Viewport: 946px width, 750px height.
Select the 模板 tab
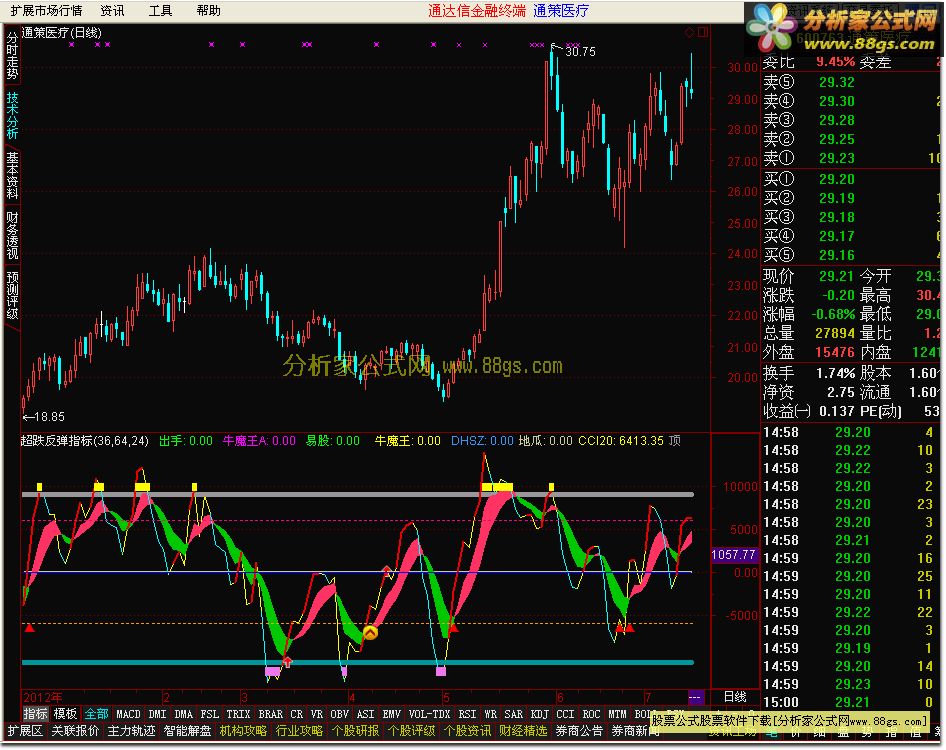[x=65, y=714]
